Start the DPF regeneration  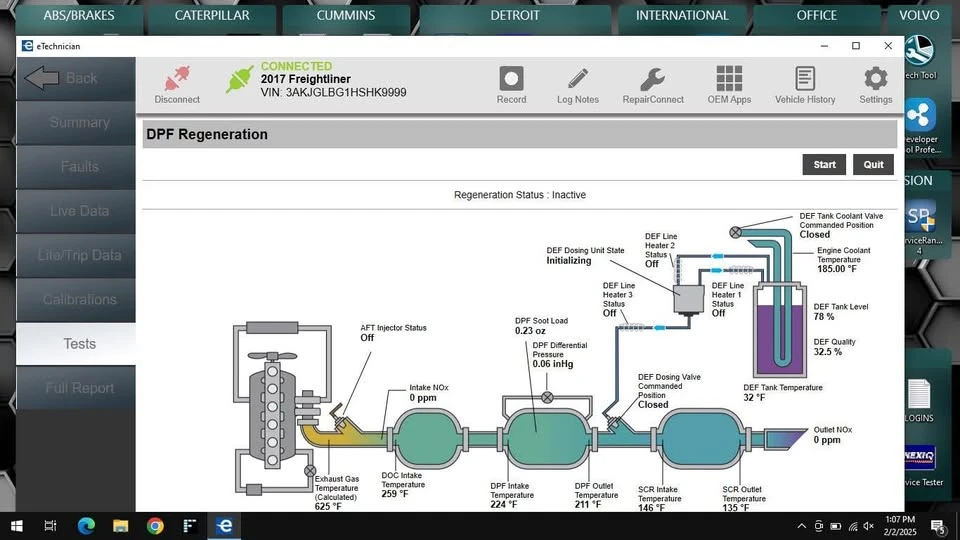coord(824,164)
